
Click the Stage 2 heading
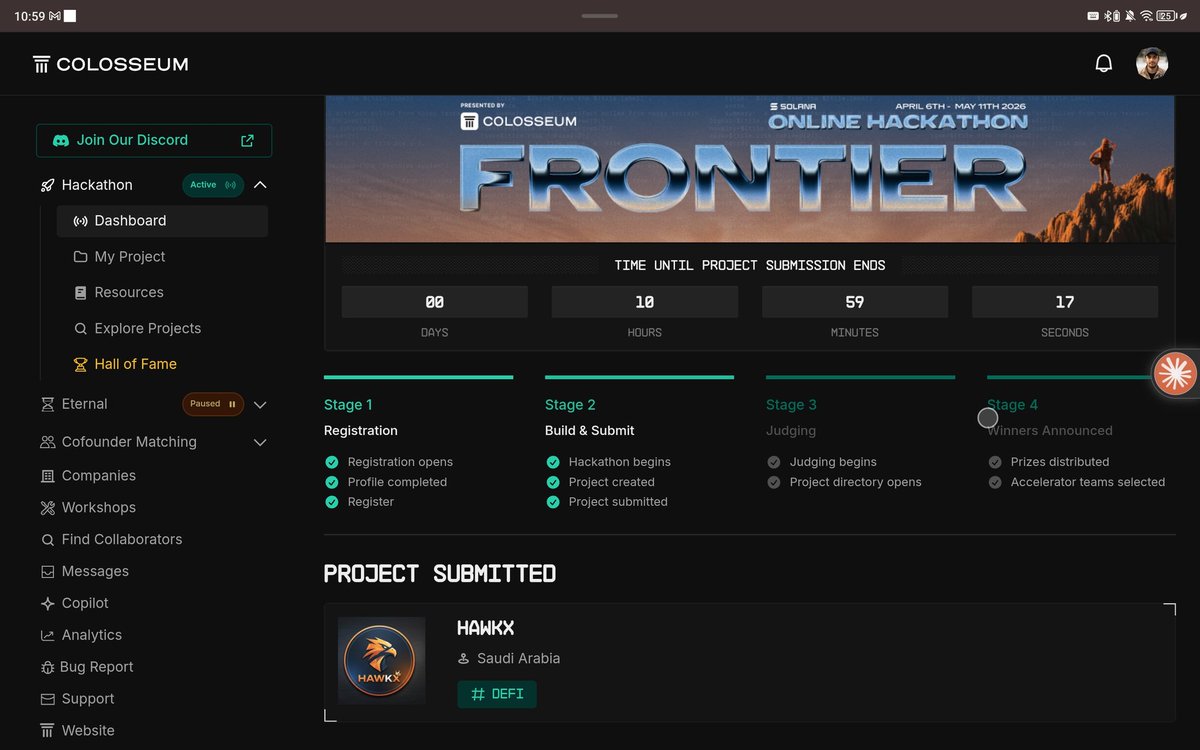tap(570, 405)
